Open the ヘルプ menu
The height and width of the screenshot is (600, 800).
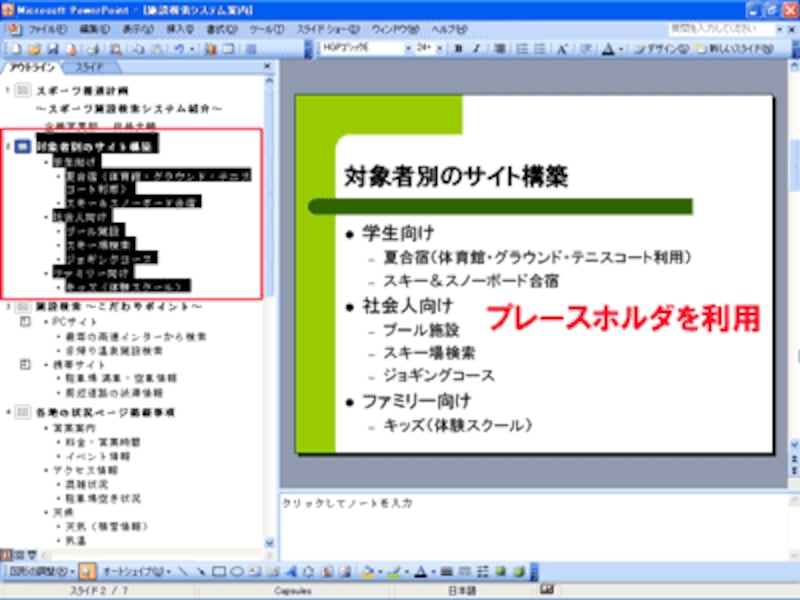pos(449,29)
